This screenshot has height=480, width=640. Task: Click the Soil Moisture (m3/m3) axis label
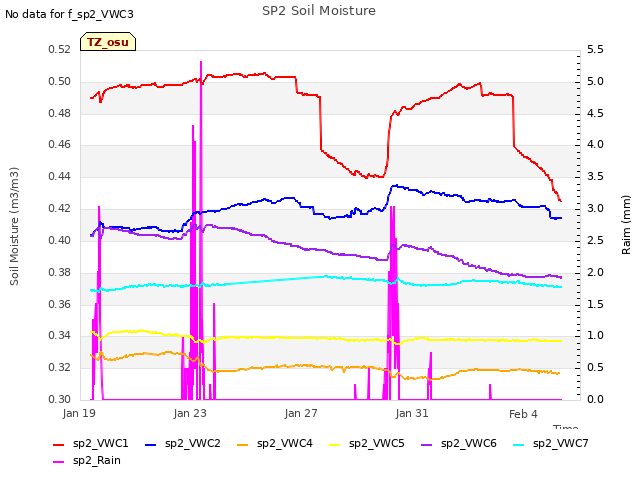coord(14,226)
